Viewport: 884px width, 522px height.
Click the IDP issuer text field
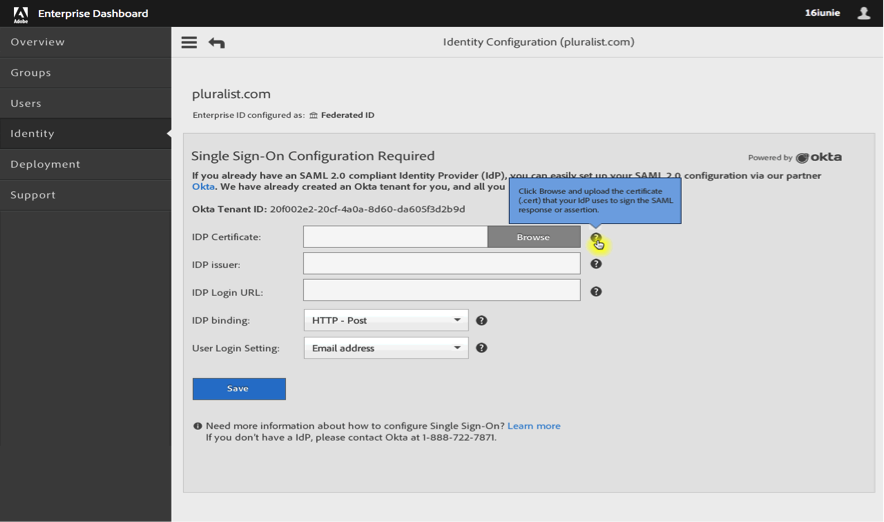(x=441, y=263)
